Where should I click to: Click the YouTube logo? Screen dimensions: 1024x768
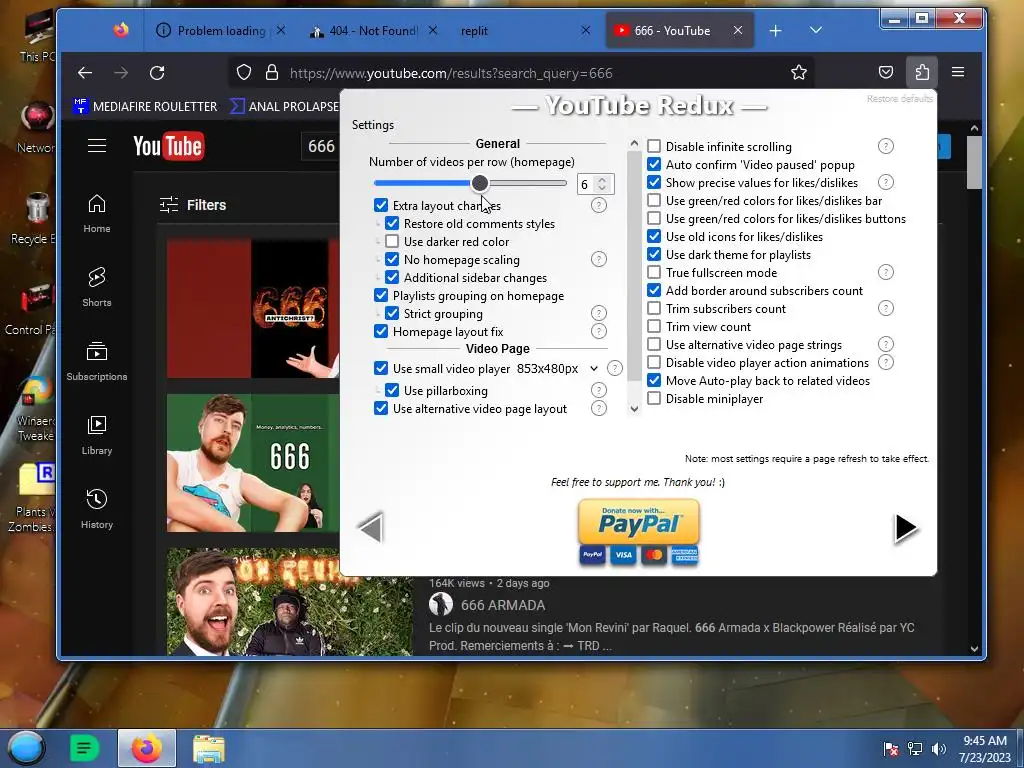click(x=168, y=146)
